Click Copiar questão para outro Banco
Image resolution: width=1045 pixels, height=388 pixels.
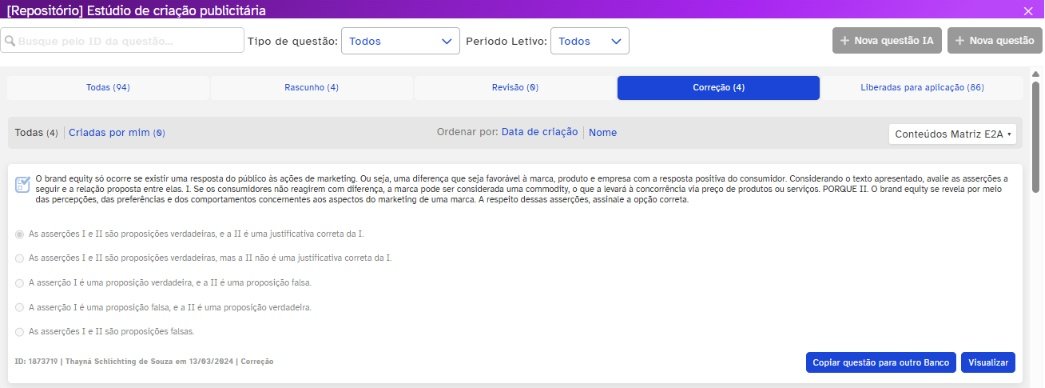[881, 363]
